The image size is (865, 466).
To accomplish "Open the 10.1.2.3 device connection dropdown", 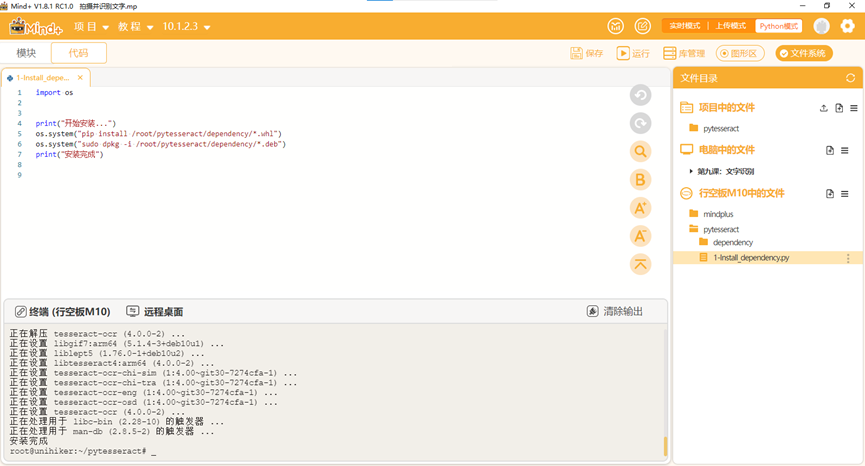I will (186, 26).
